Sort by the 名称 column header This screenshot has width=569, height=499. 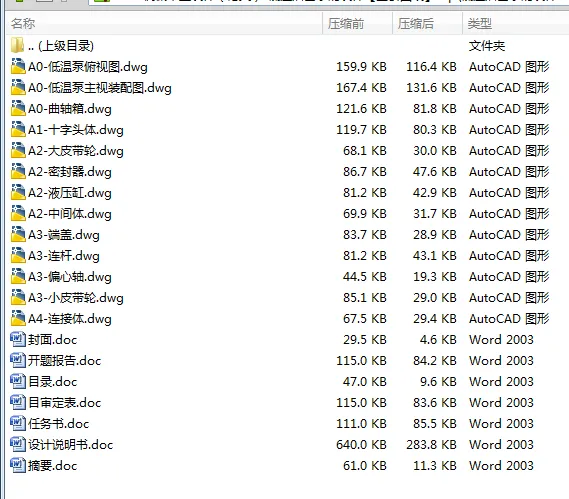[164, 24]
